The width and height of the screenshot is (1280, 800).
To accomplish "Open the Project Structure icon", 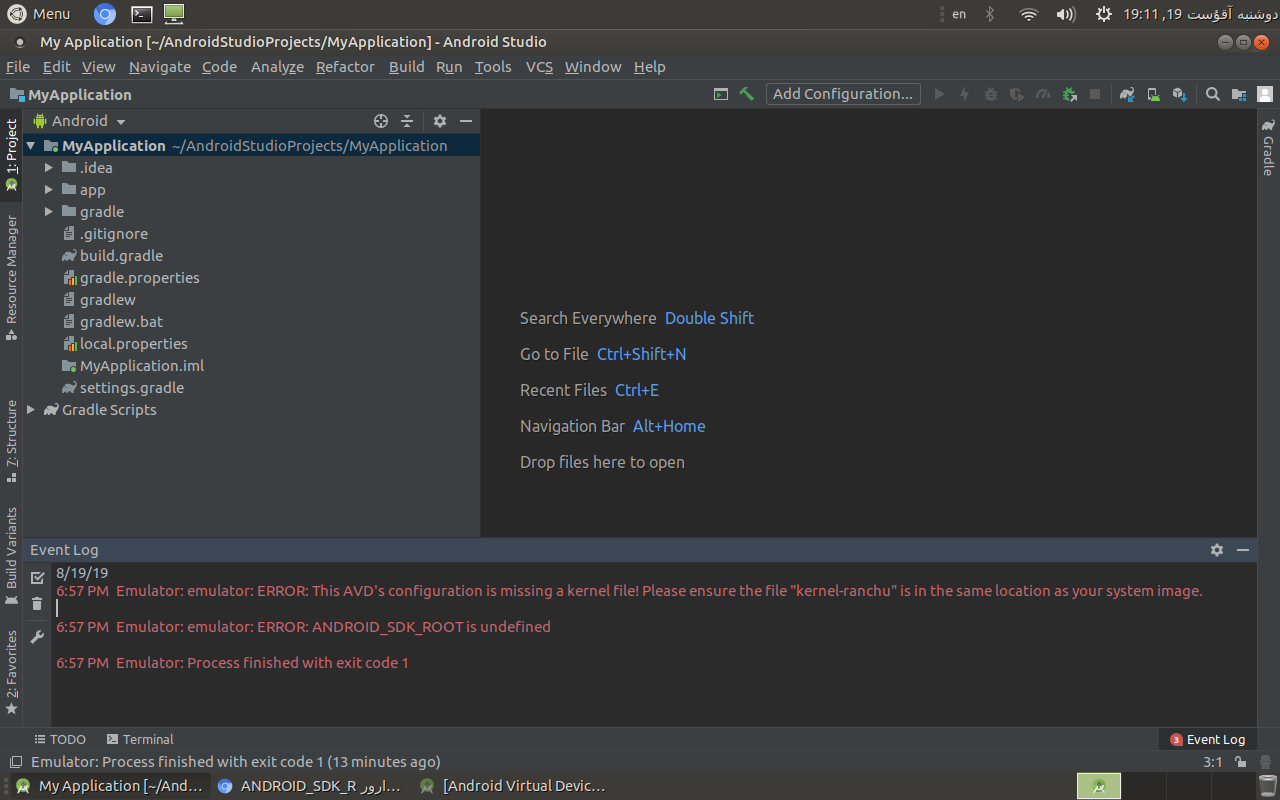I will point(1239,94).
